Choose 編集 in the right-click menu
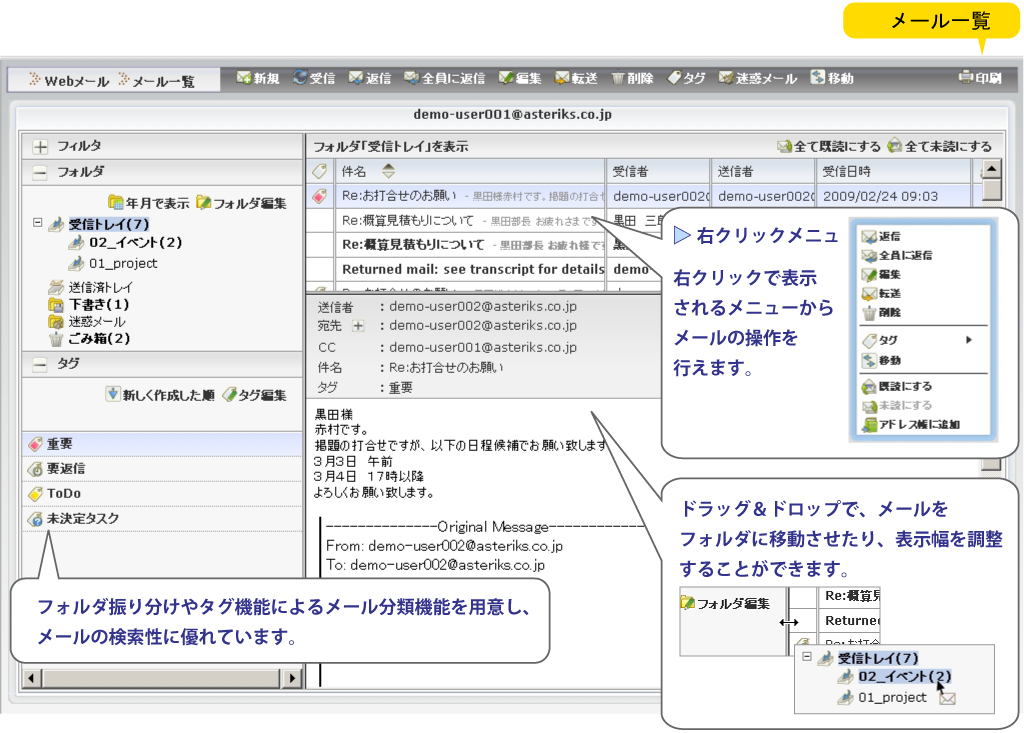 (882, 274)
